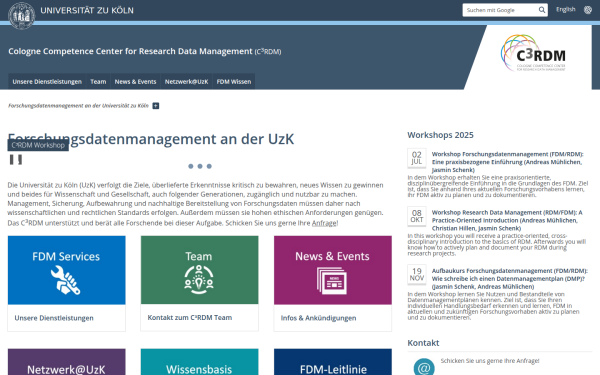The width and height of the screenshot is (600, 375).
Task: Click the Workshops 2025 heading
Action: click(440, 135)
